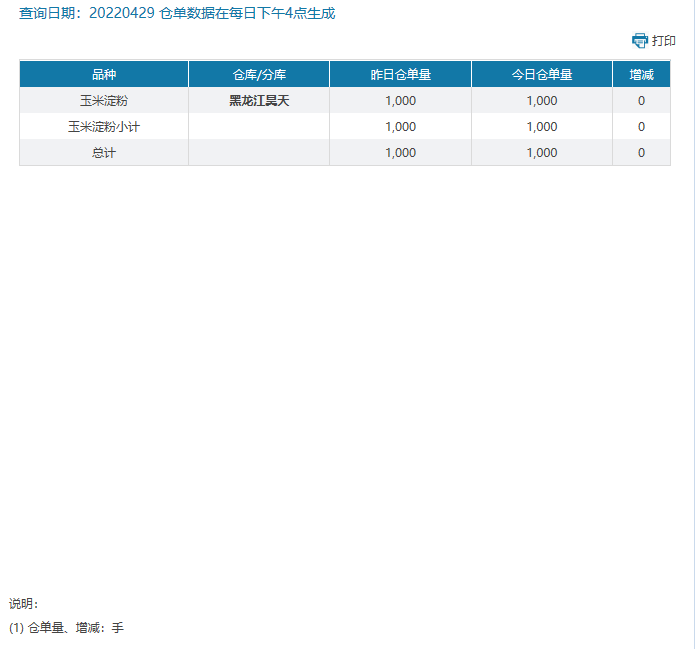The height and width of the screenshot is (649, 696).
Task: Click 昨日仓单量 value in 玉米淀粉小计 row
Action: tap(400, 127)
